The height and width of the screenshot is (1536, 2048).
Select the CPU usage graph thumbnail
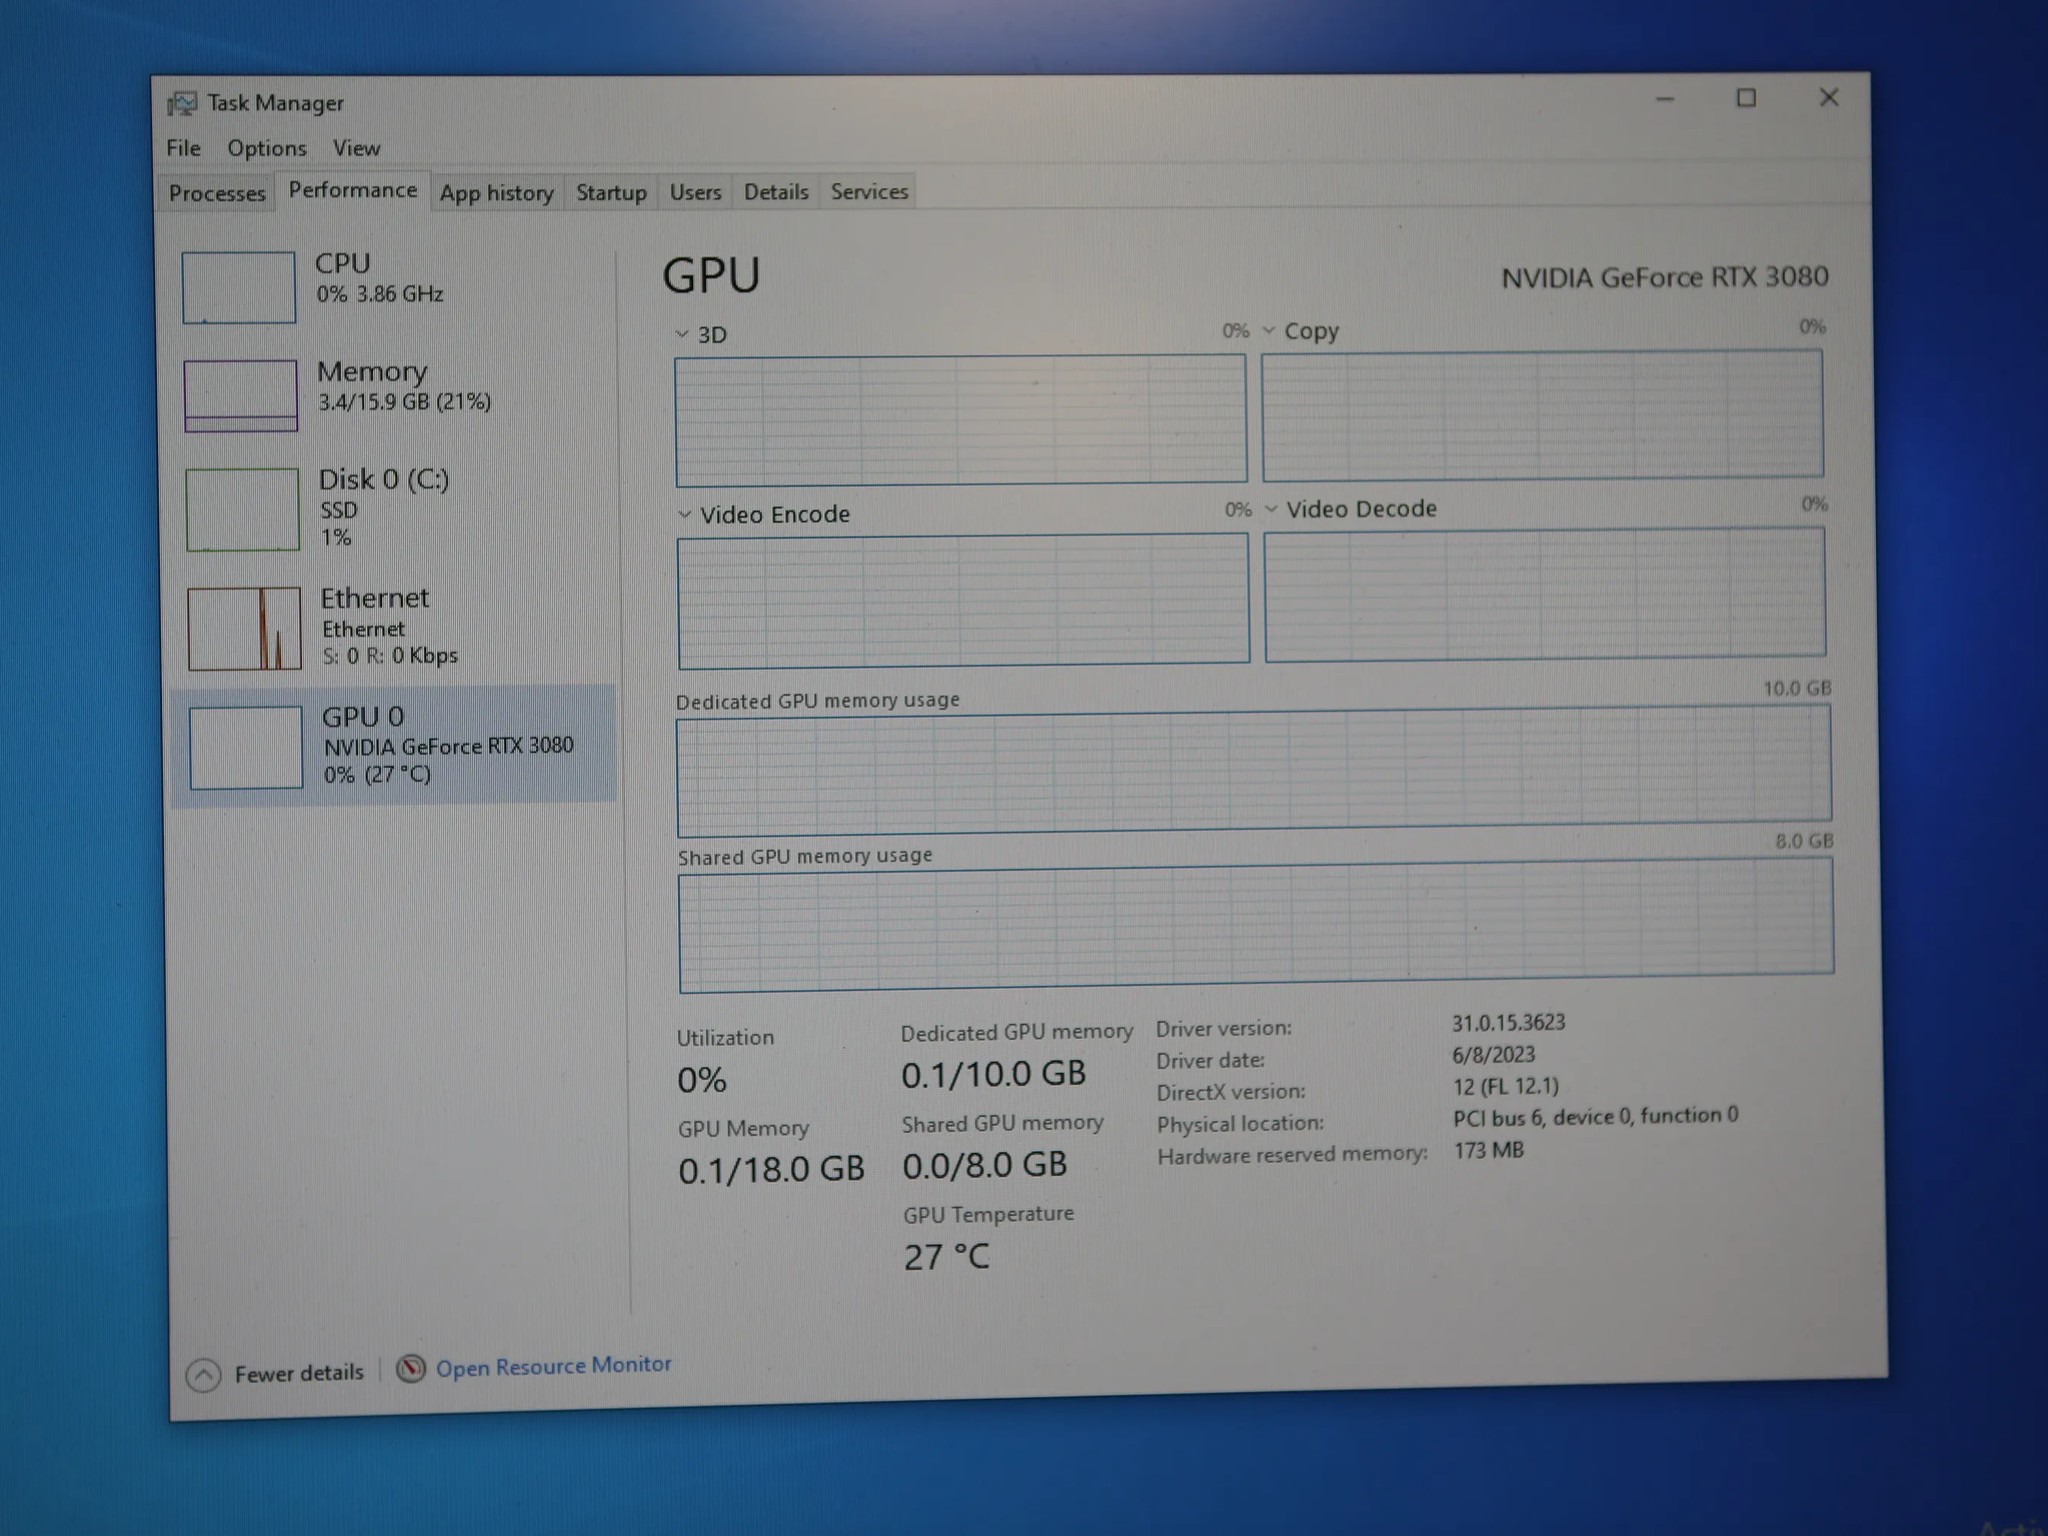[x=239, y=288]
